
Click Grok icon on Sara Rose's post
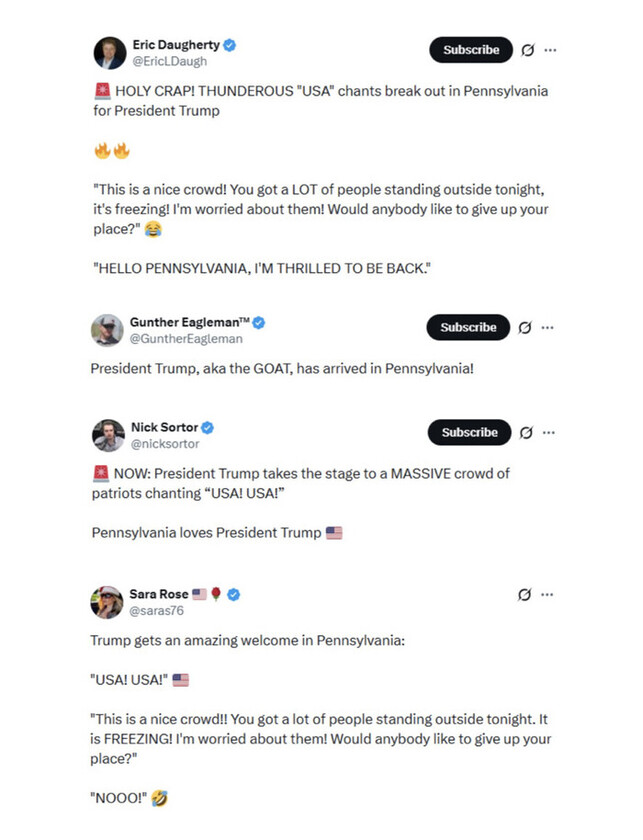[x=525, y=594]
